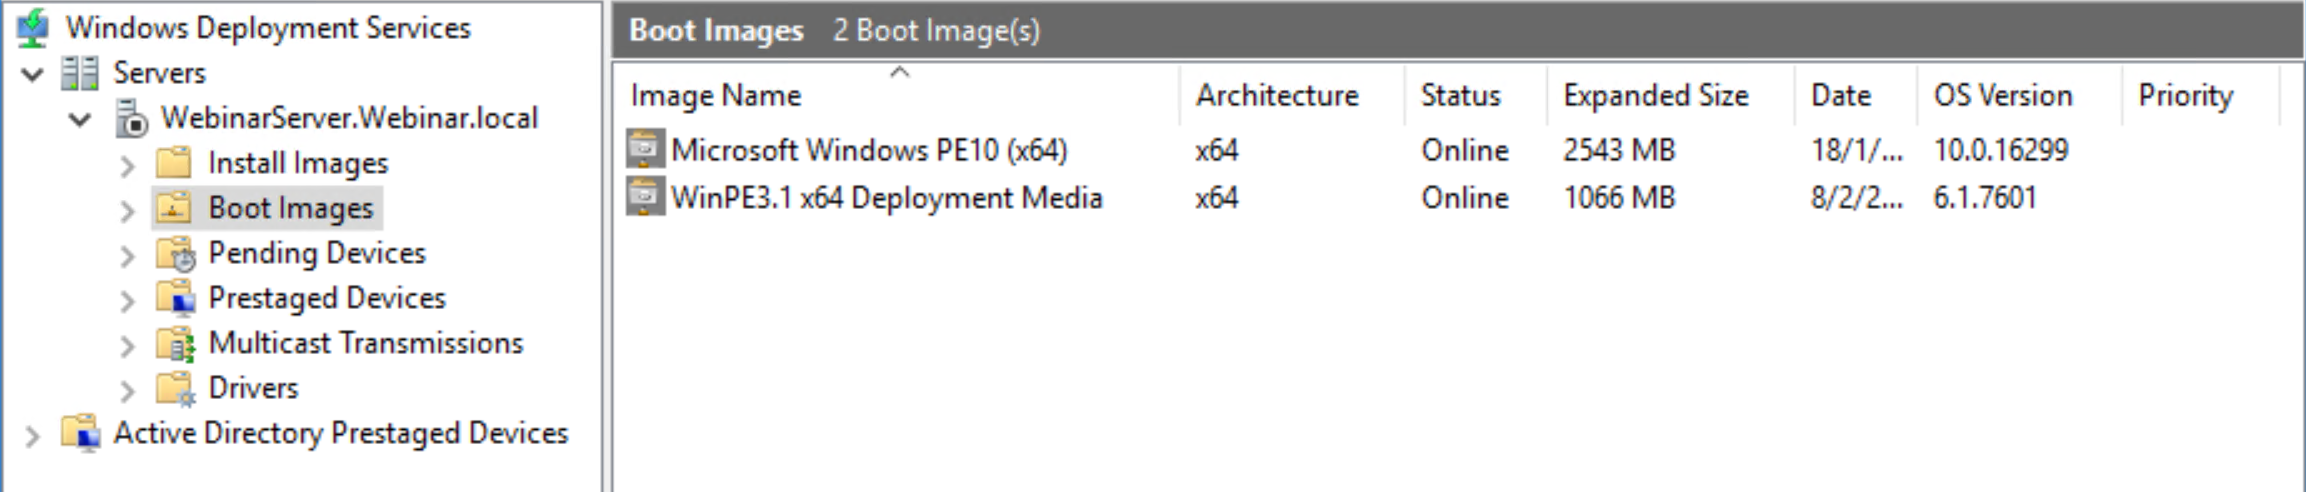Collapse the WebinarServer.Webinar.local node
This screenshot has width=2306, height=492.
click(x=80, y=120)
